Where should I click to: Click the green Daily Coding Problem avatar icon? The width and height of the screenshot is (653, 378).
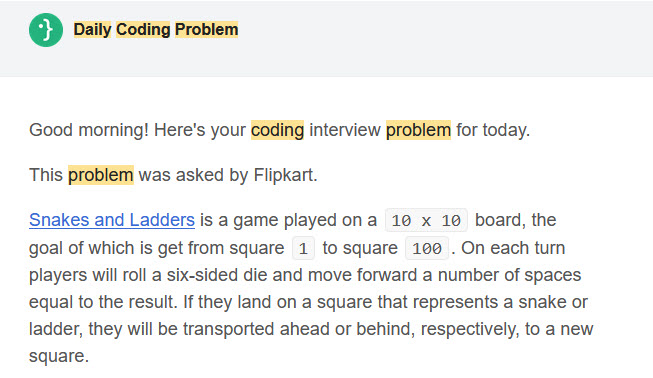tap(46, 30)
